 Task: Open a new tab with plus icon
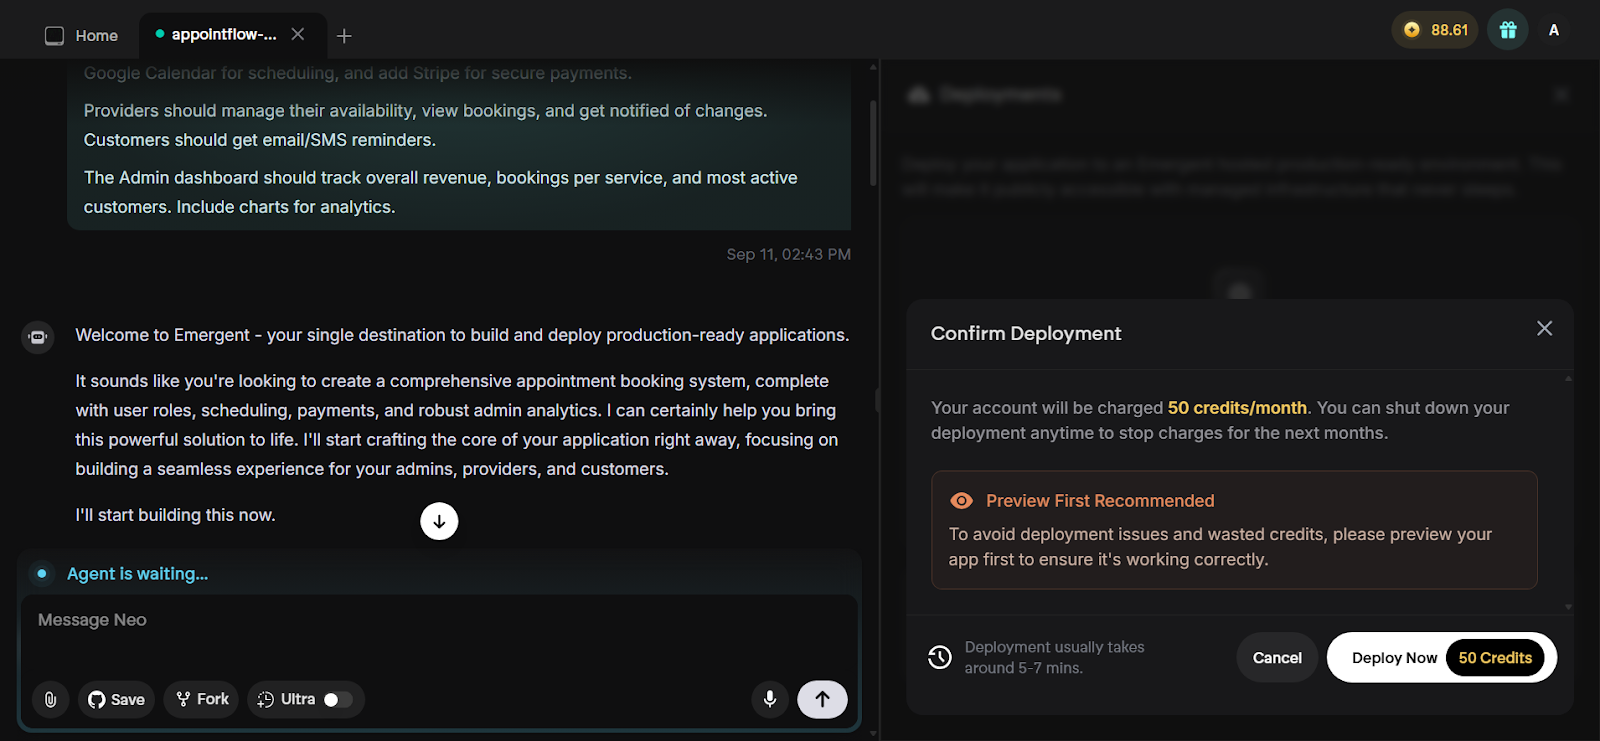click(344, 36)
